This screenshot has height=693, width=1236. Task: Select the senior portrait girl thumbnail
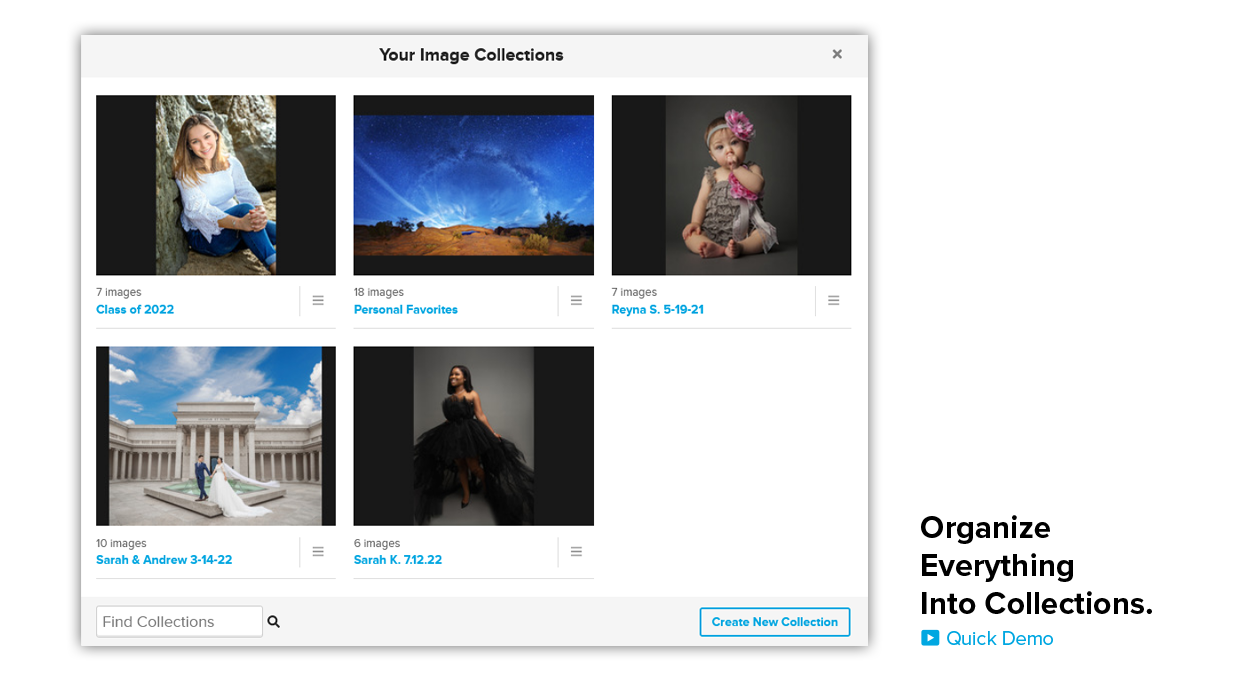[216, 185]
